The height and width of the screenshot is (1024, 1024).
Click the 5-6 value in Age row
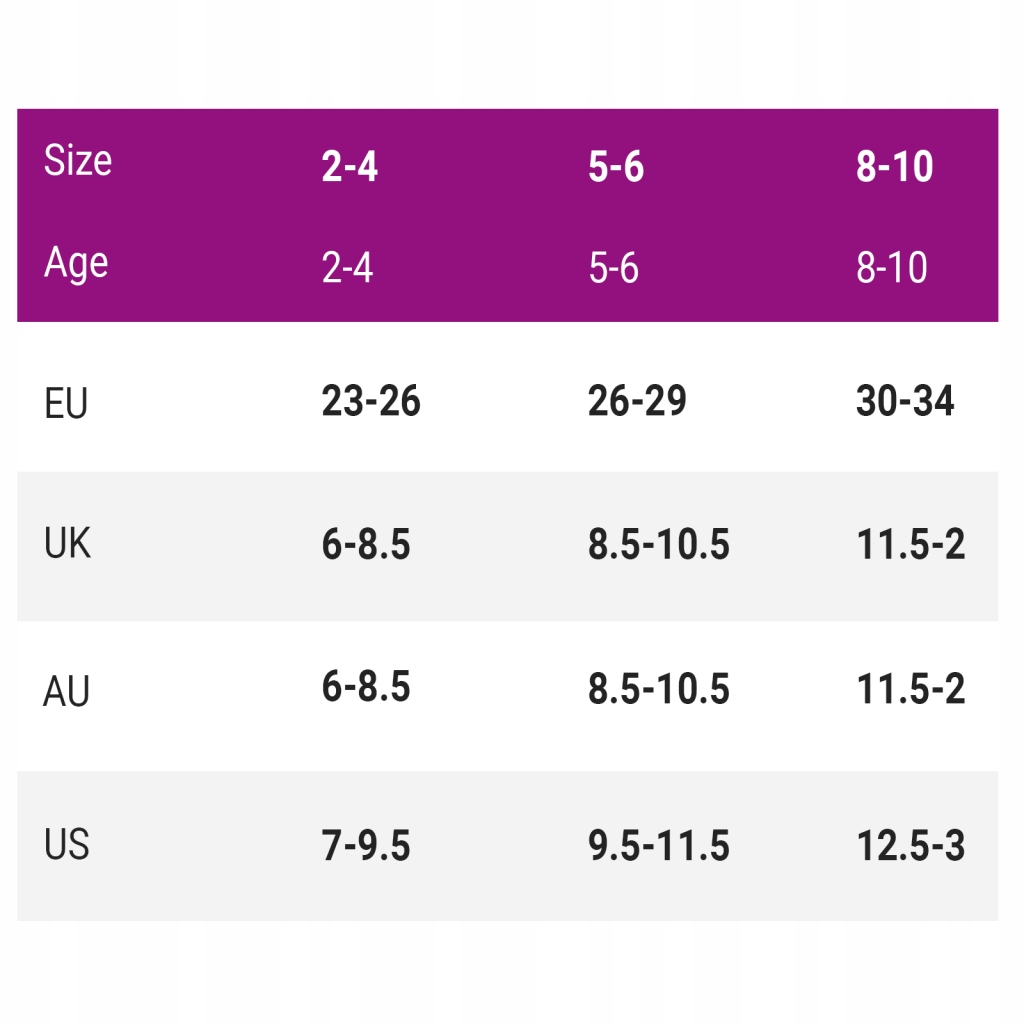tap(614, 268)
